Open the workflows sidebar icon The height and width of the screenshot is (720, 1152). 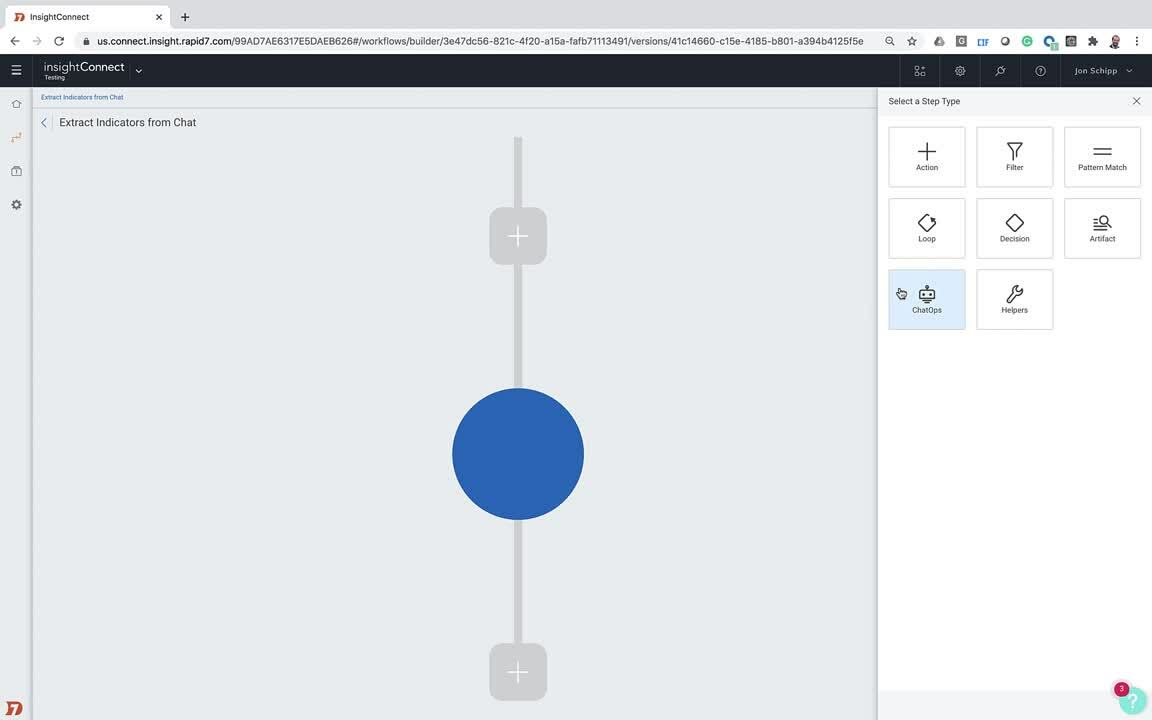click(x=16, y=137)
